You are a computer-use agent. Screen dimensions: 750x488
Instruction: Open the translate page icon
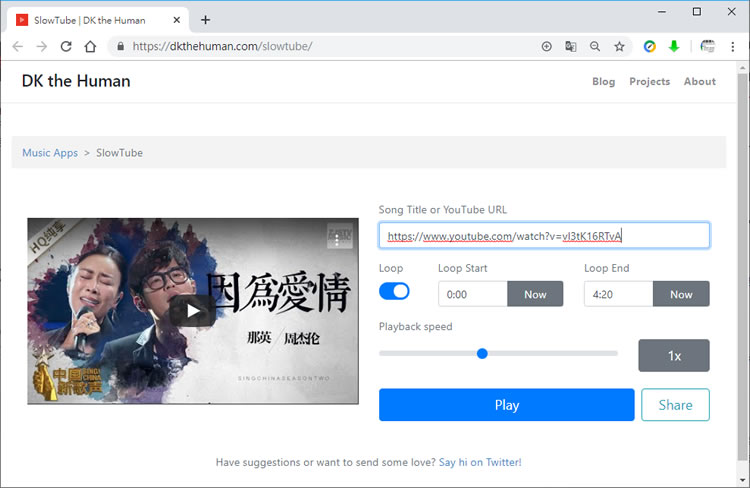(x=570, y=46)
